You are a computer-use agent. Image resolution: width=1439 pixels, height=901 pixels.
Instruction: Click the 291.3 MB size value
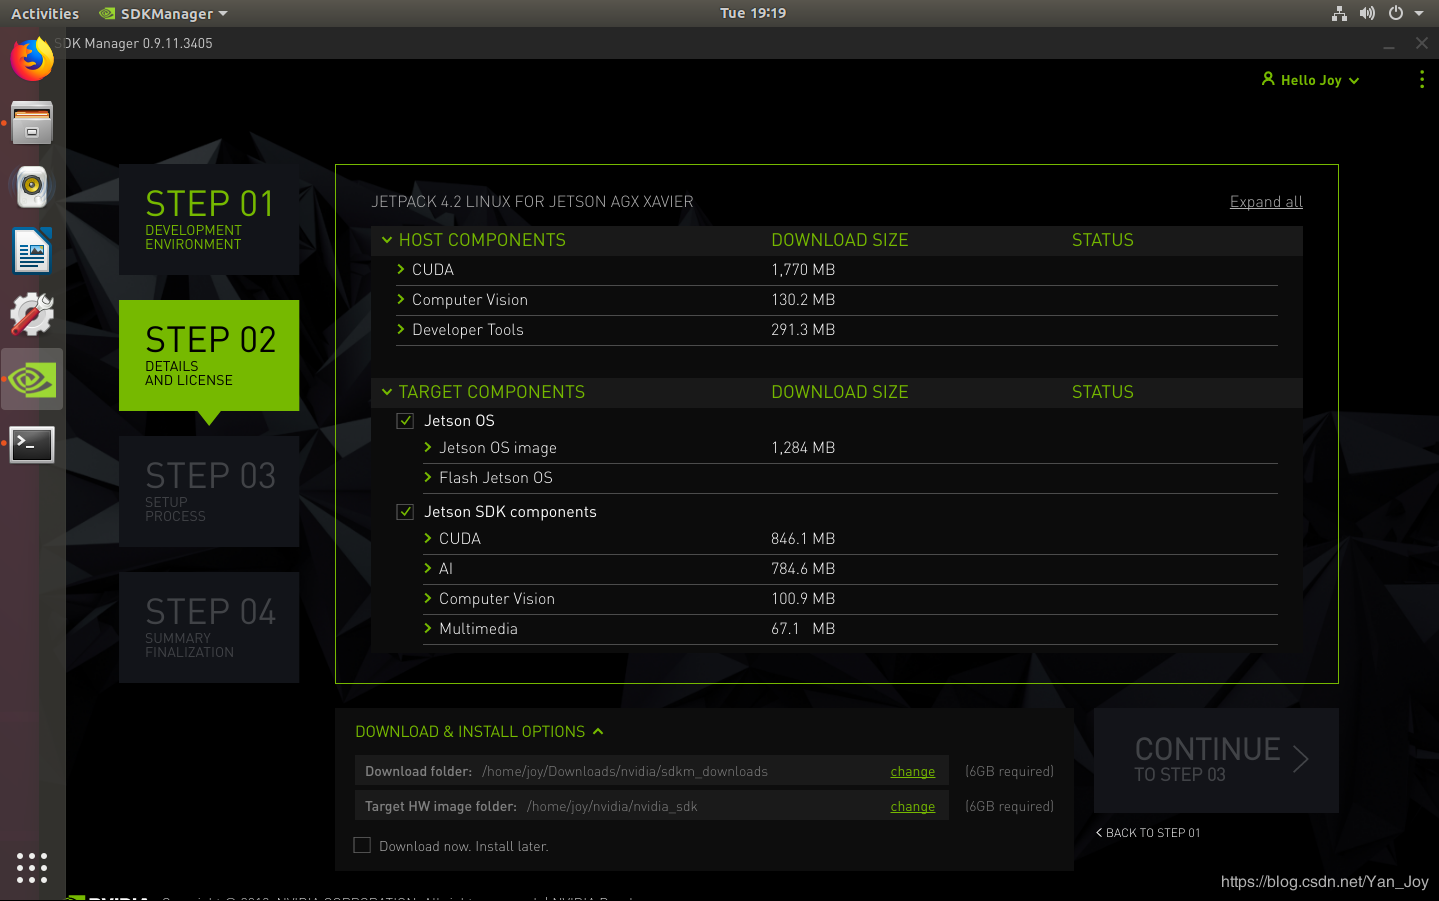pos(803,330)
